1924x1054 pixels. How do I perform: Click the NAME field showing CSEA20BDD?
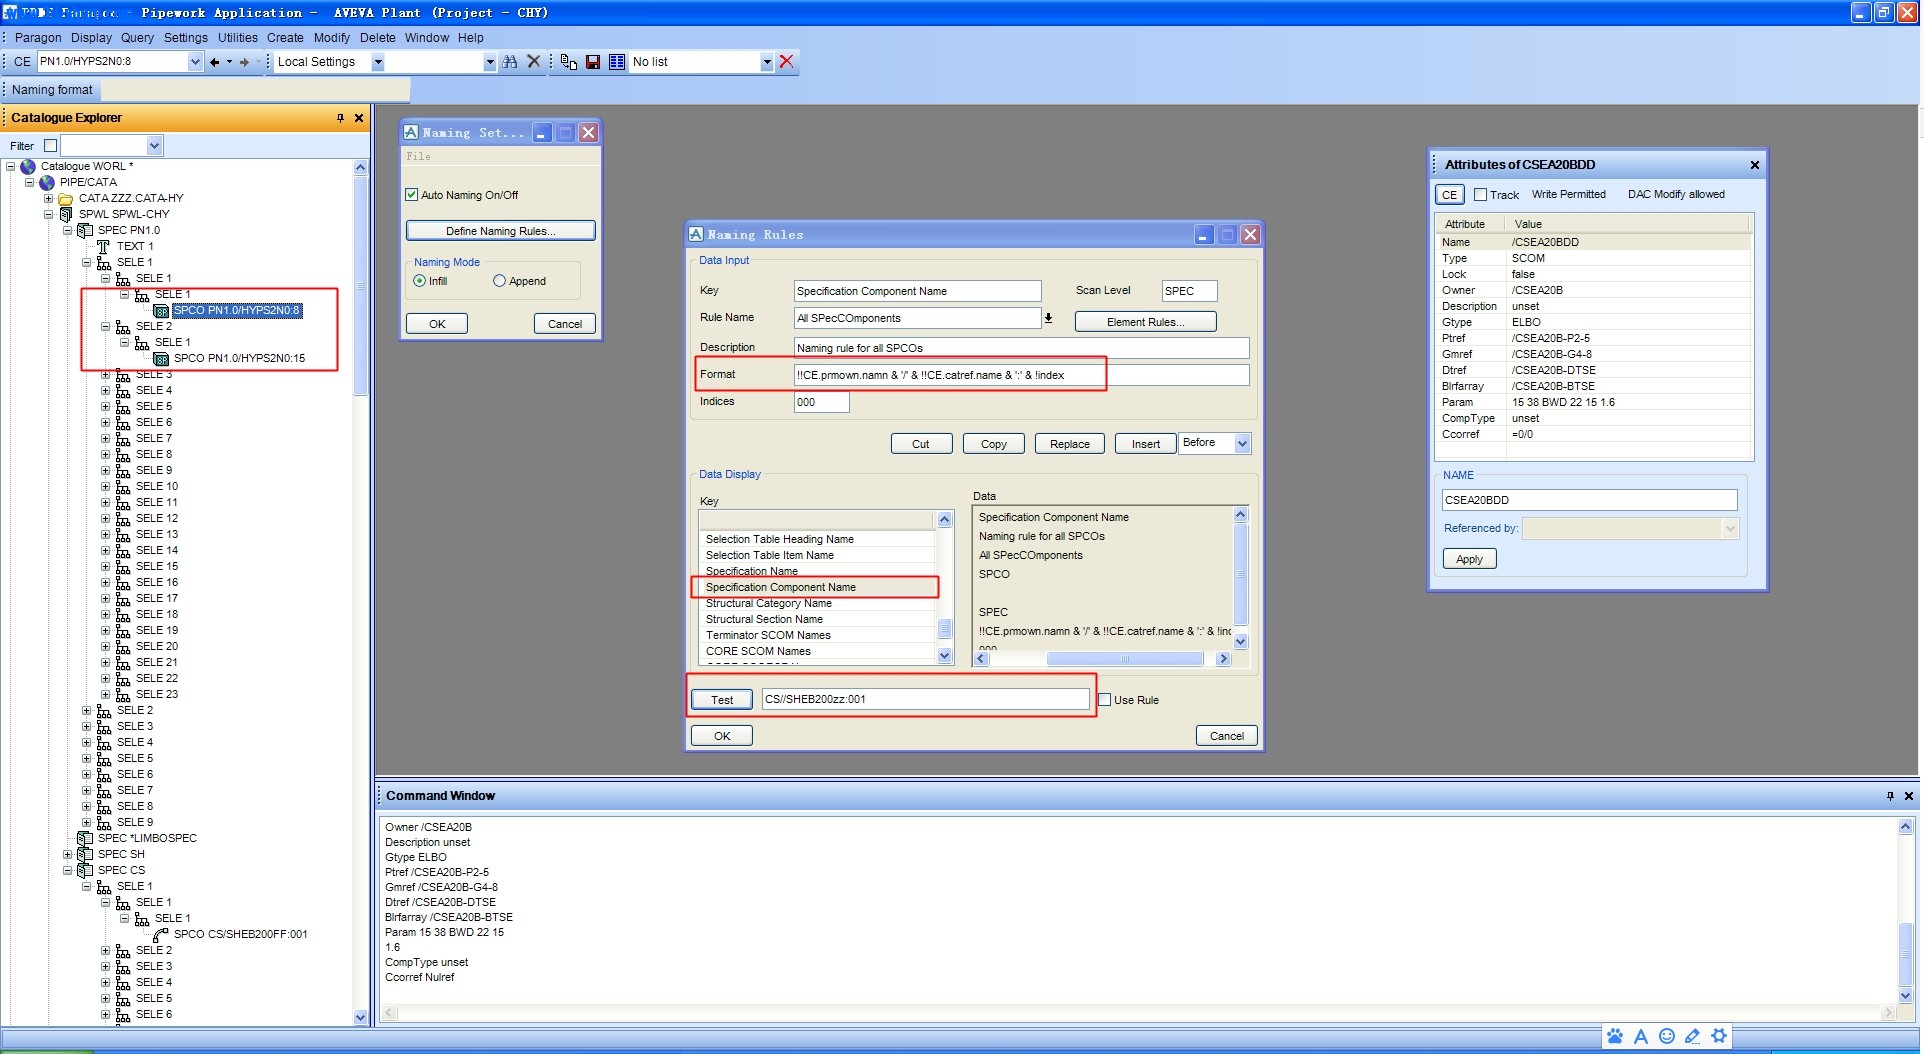(x=1588, y=500)
